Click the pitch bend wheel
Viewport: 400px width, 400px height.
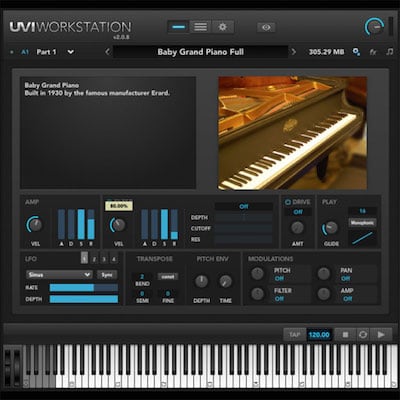tap(8, 368)
